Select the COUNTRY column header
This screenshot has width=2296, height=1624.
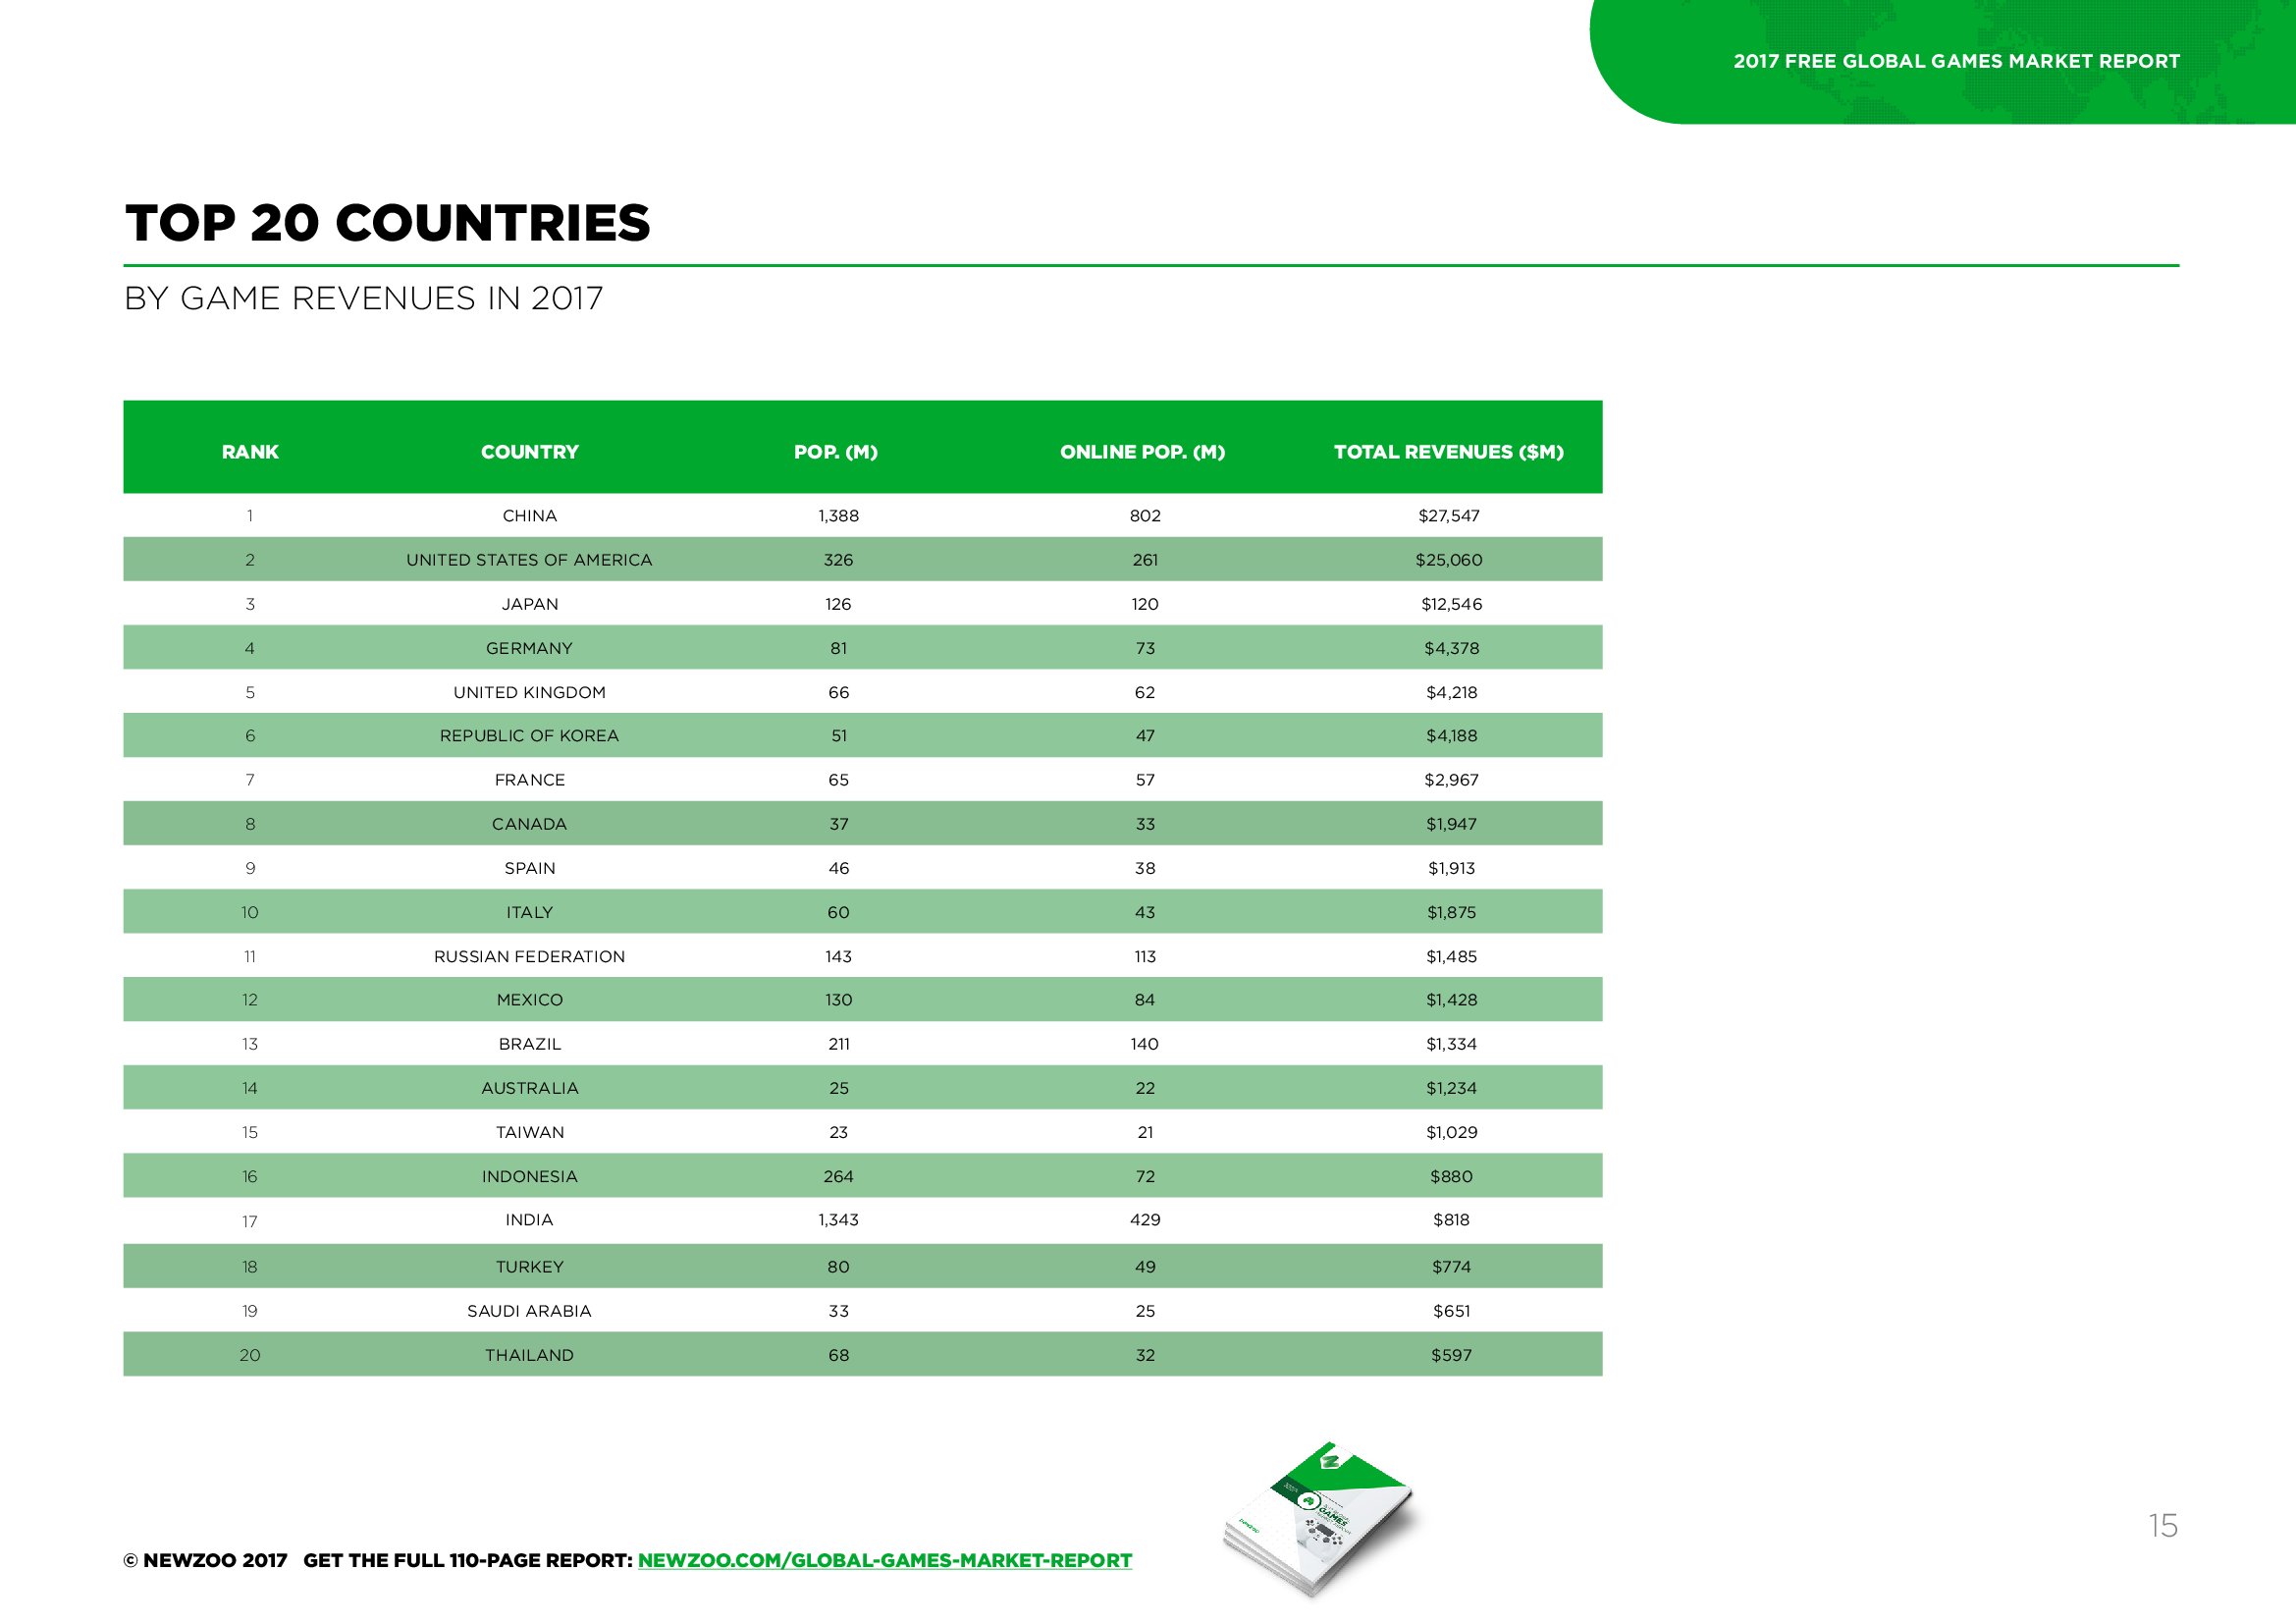530,452
